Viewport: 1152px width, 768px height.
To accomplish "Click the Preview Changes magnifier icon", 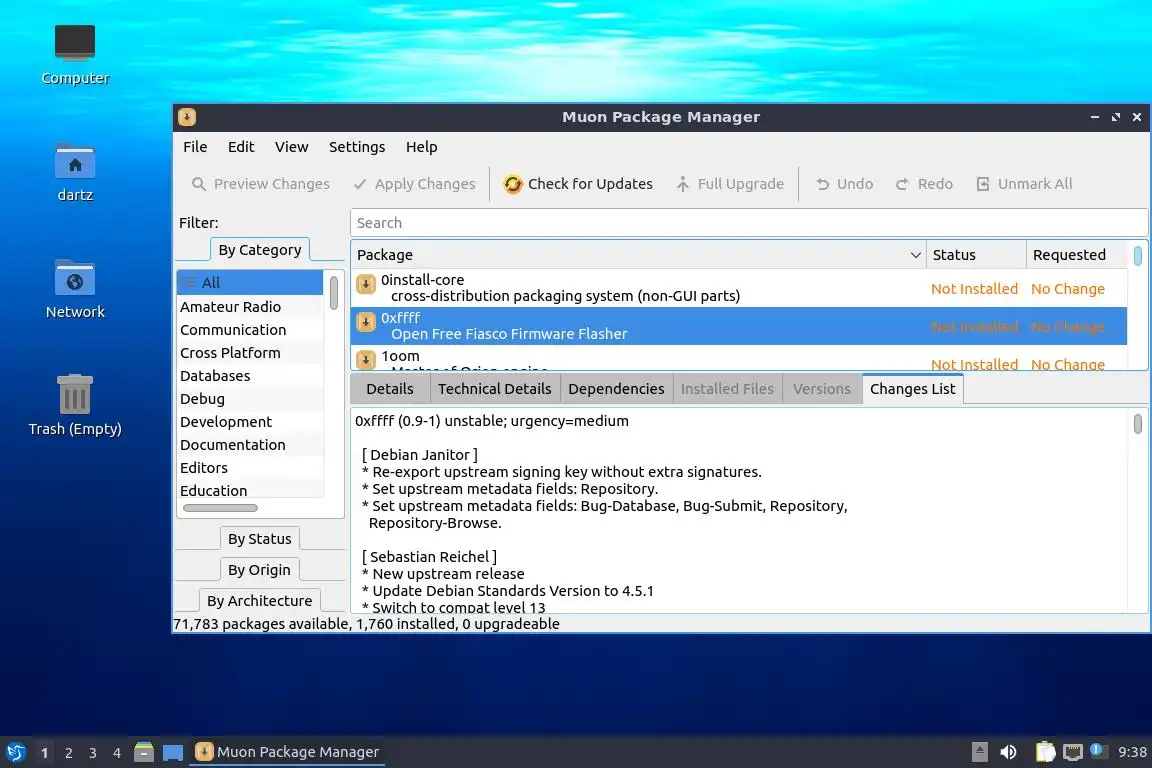I will tap(198, 184).
